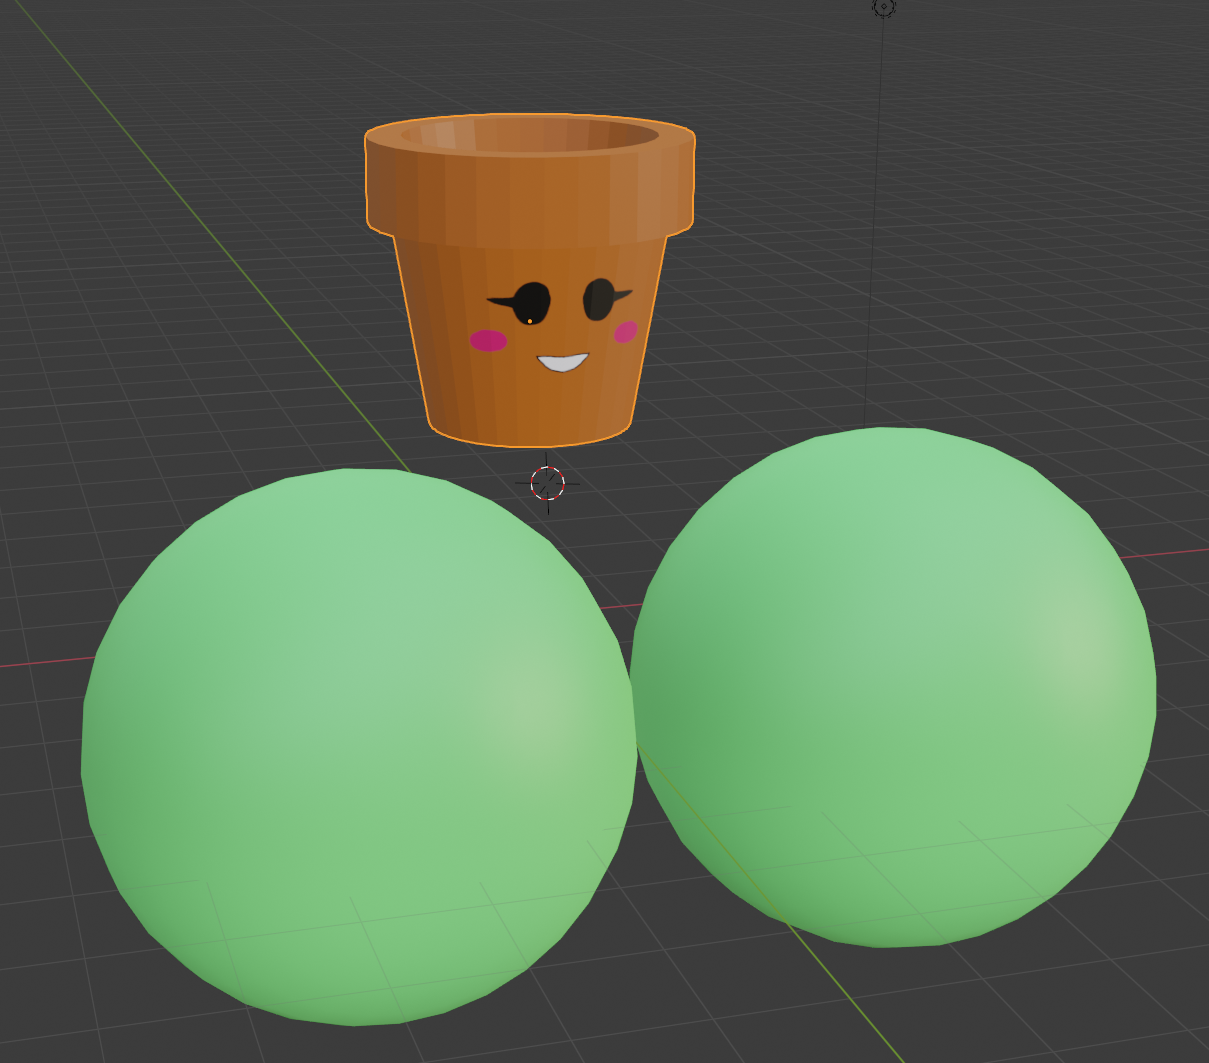Image resolution: width=1209 pixels, height=1063 pixels.
Task: Click the pot's right black eye
Action: (x=599, y=299)
